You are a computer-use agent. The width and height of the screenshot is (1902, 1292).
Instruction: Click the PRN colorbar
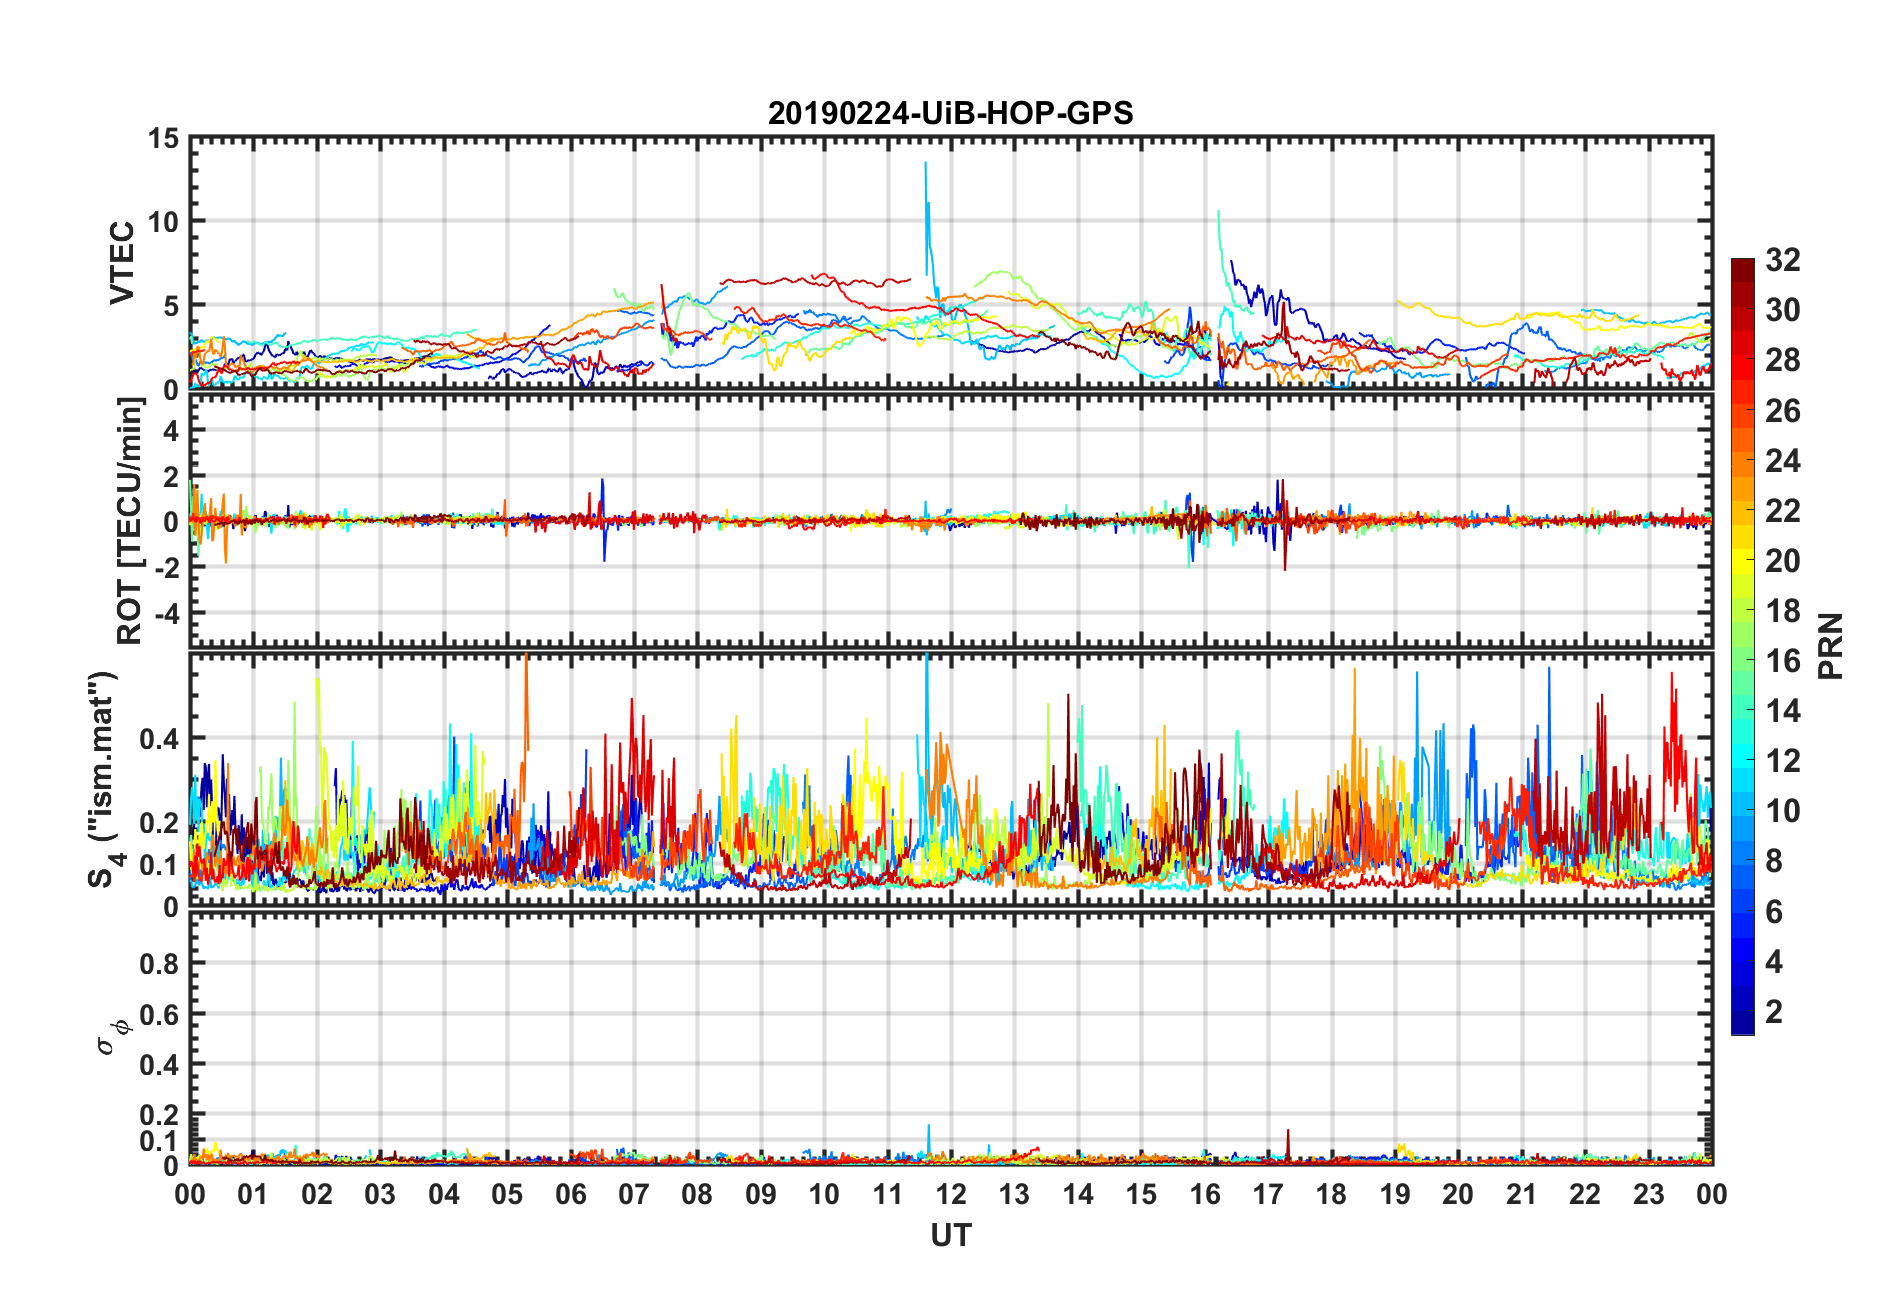tap(1743, 646)
